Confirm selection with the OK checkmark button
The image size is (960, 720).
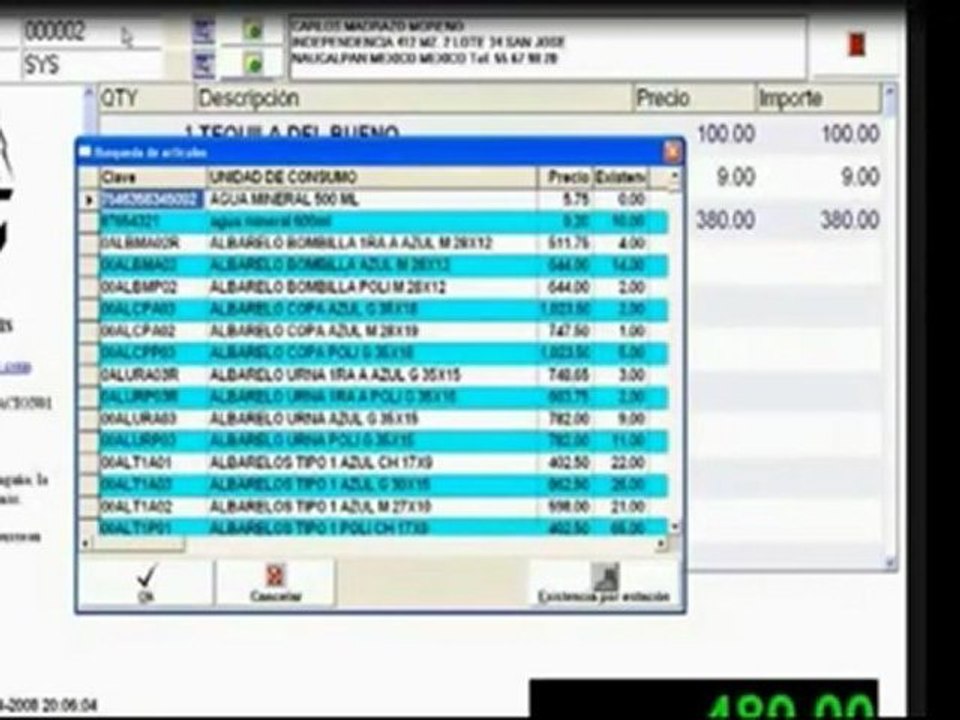(146, 583)
